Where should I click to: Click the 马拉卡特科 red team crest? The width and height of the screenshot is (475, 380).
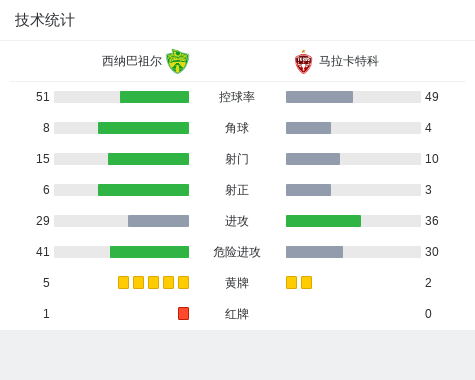click(x=303, y=62)
